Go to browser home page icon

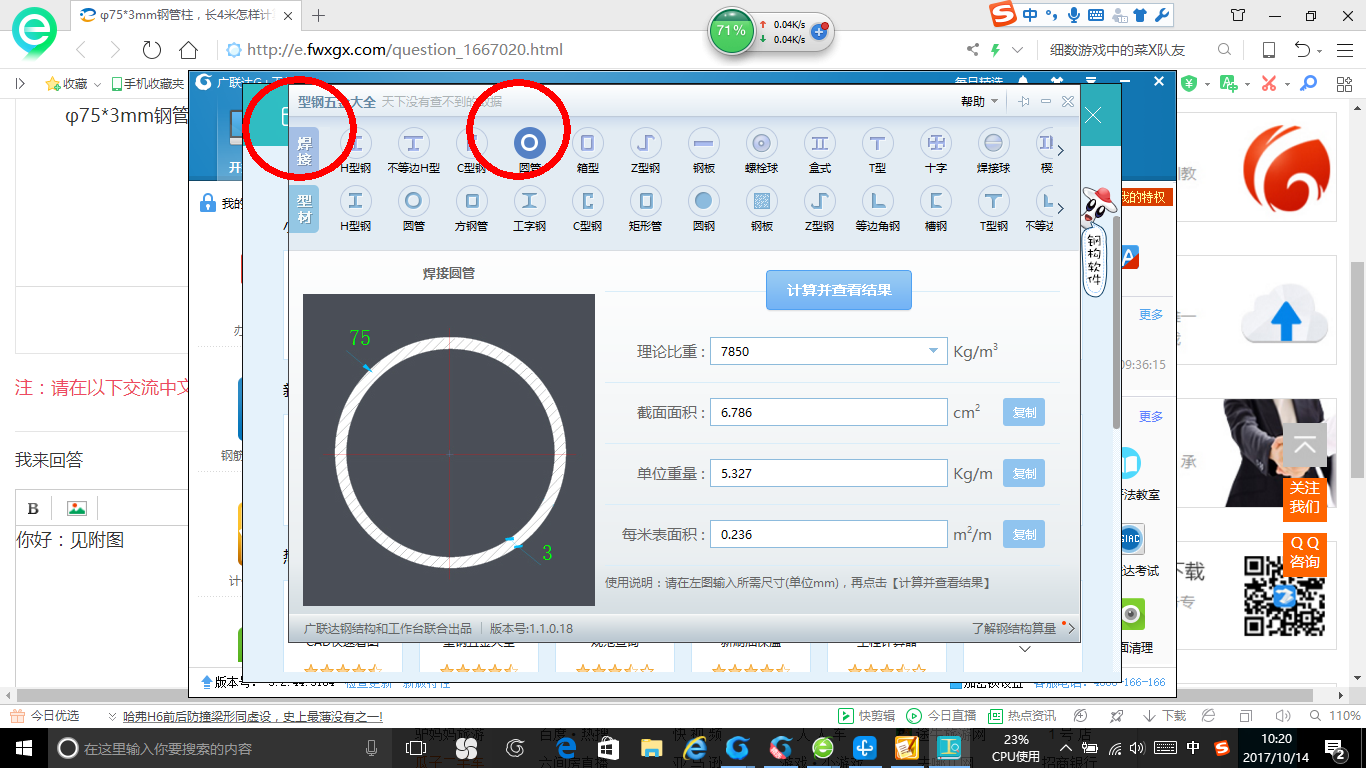pyautogui.click(x=188, y=49)
